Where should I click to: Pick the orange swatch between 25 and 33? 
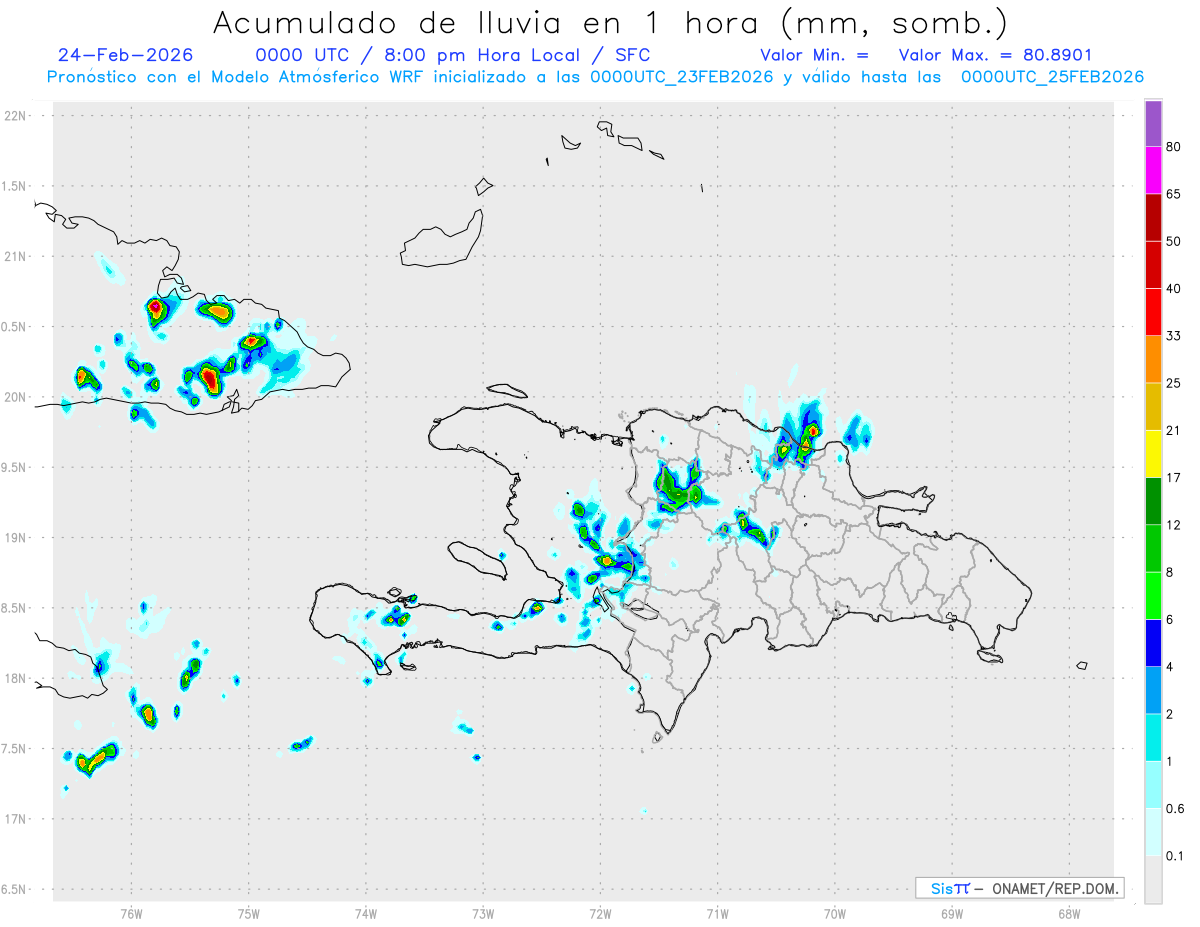pos(1153,359)
